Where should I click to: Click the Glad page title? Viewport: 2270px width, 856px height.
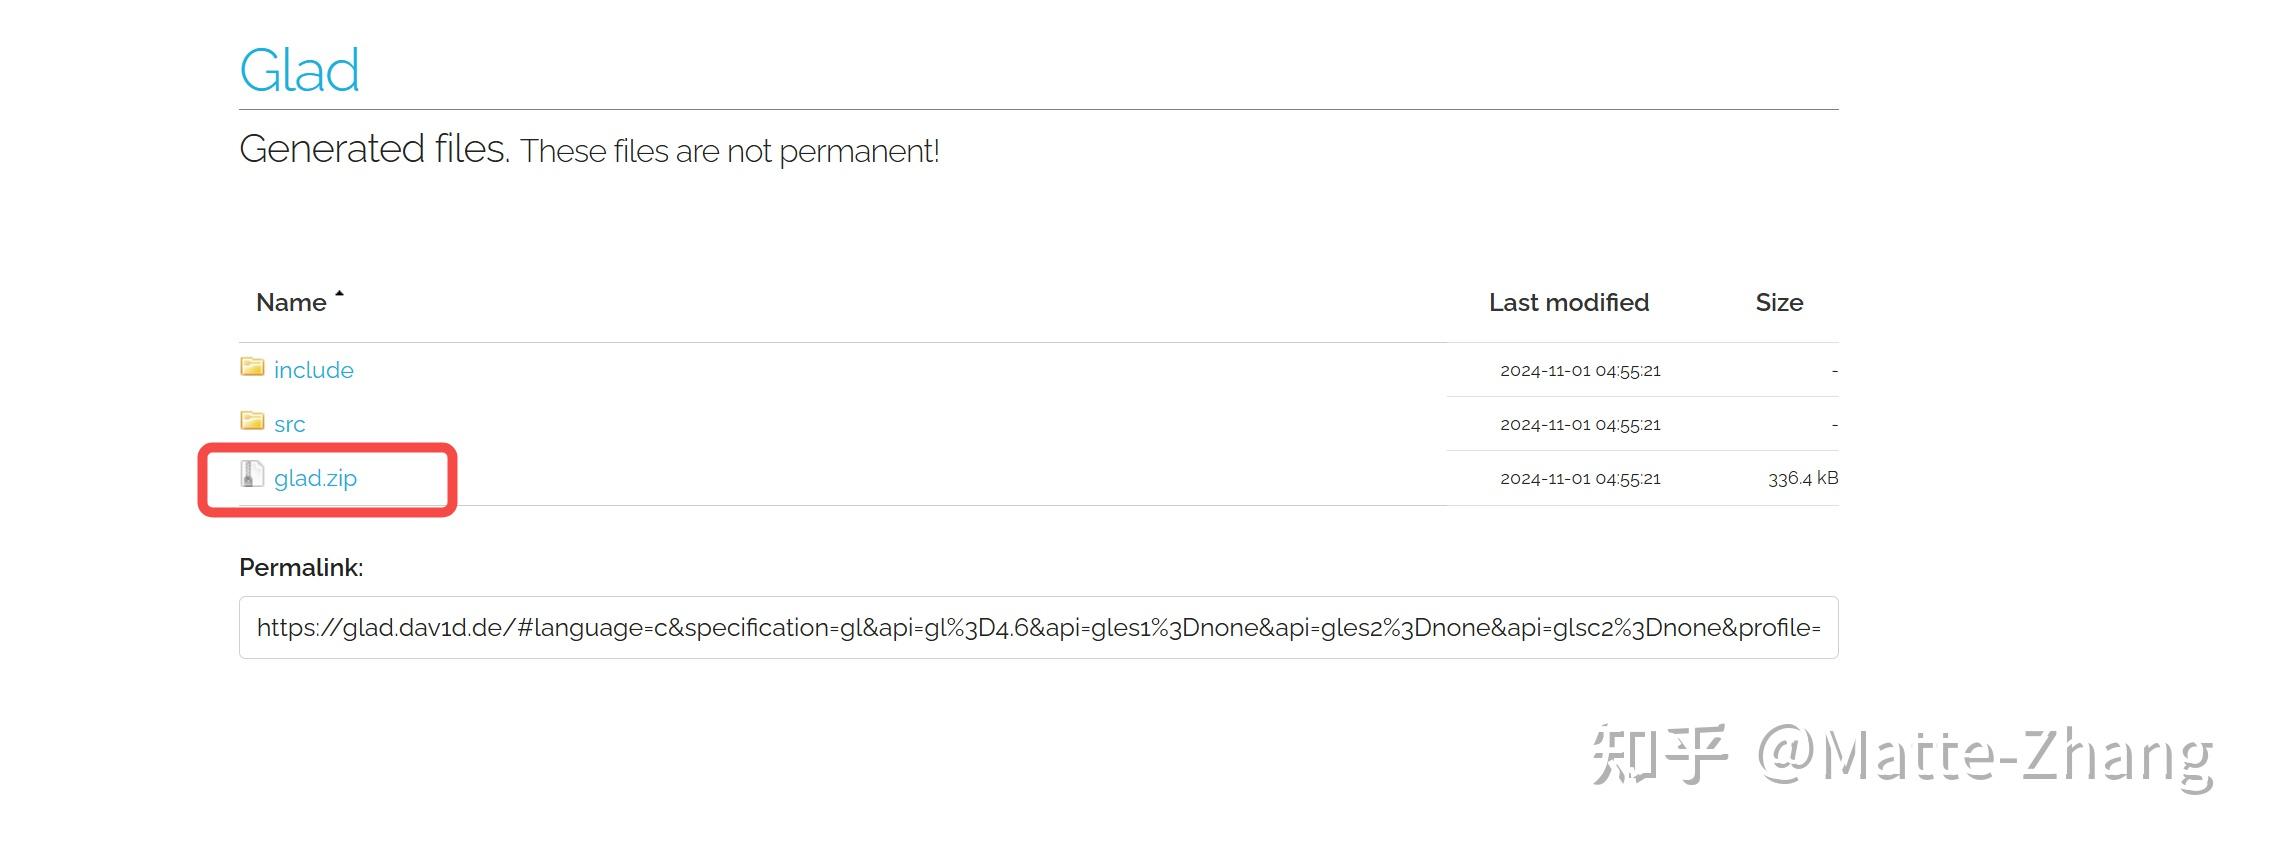pos(298,68)
